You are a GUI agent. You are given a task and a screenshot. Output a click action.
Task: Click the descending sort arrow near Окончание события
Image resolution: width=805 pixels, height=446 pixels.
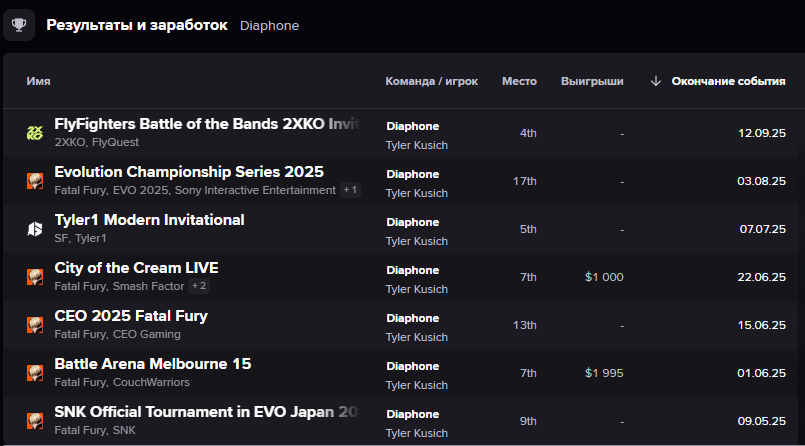[x=656, y=81]
